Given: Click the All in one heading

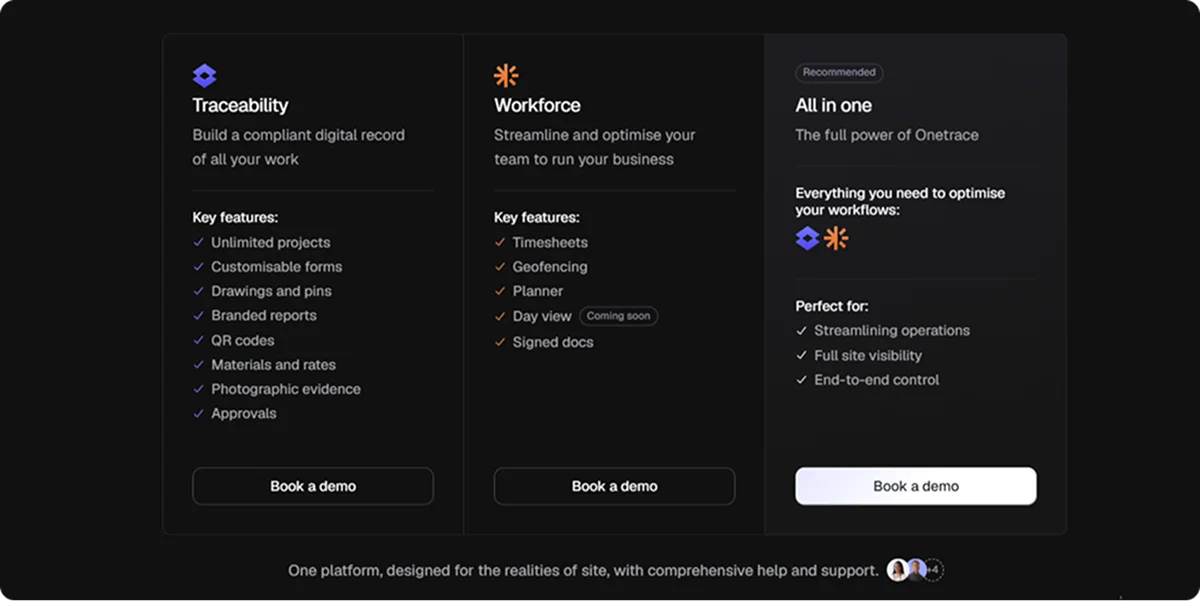Looking at the screenshot, I should pyautogui.click(x=833, y=105).
